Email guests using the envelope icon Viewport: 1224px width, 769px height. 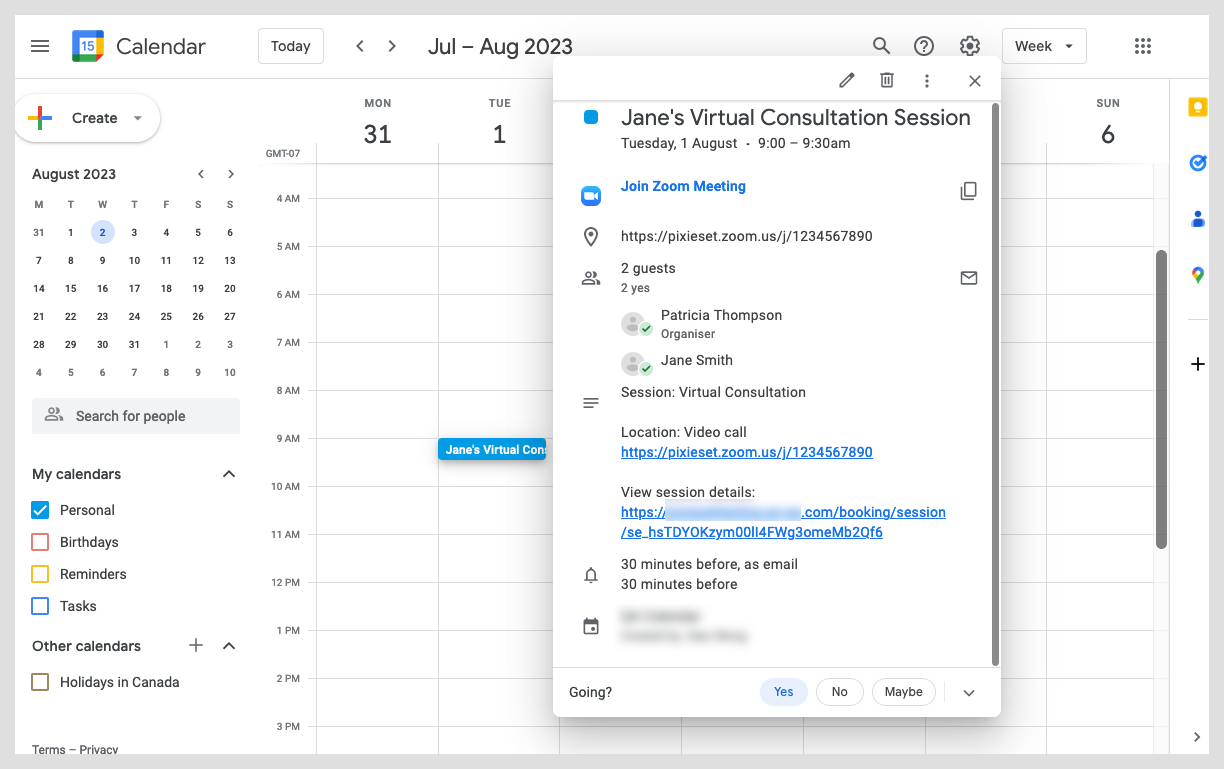click(968, 278)
